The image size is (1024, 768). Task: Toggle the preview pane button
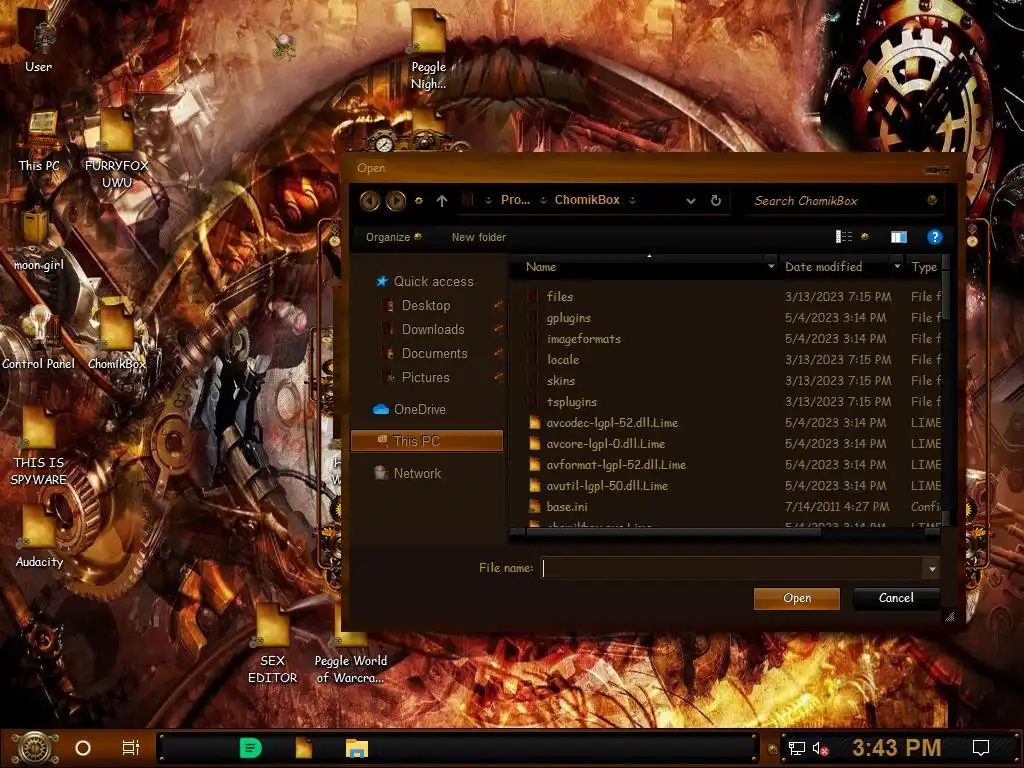[899, 237]
